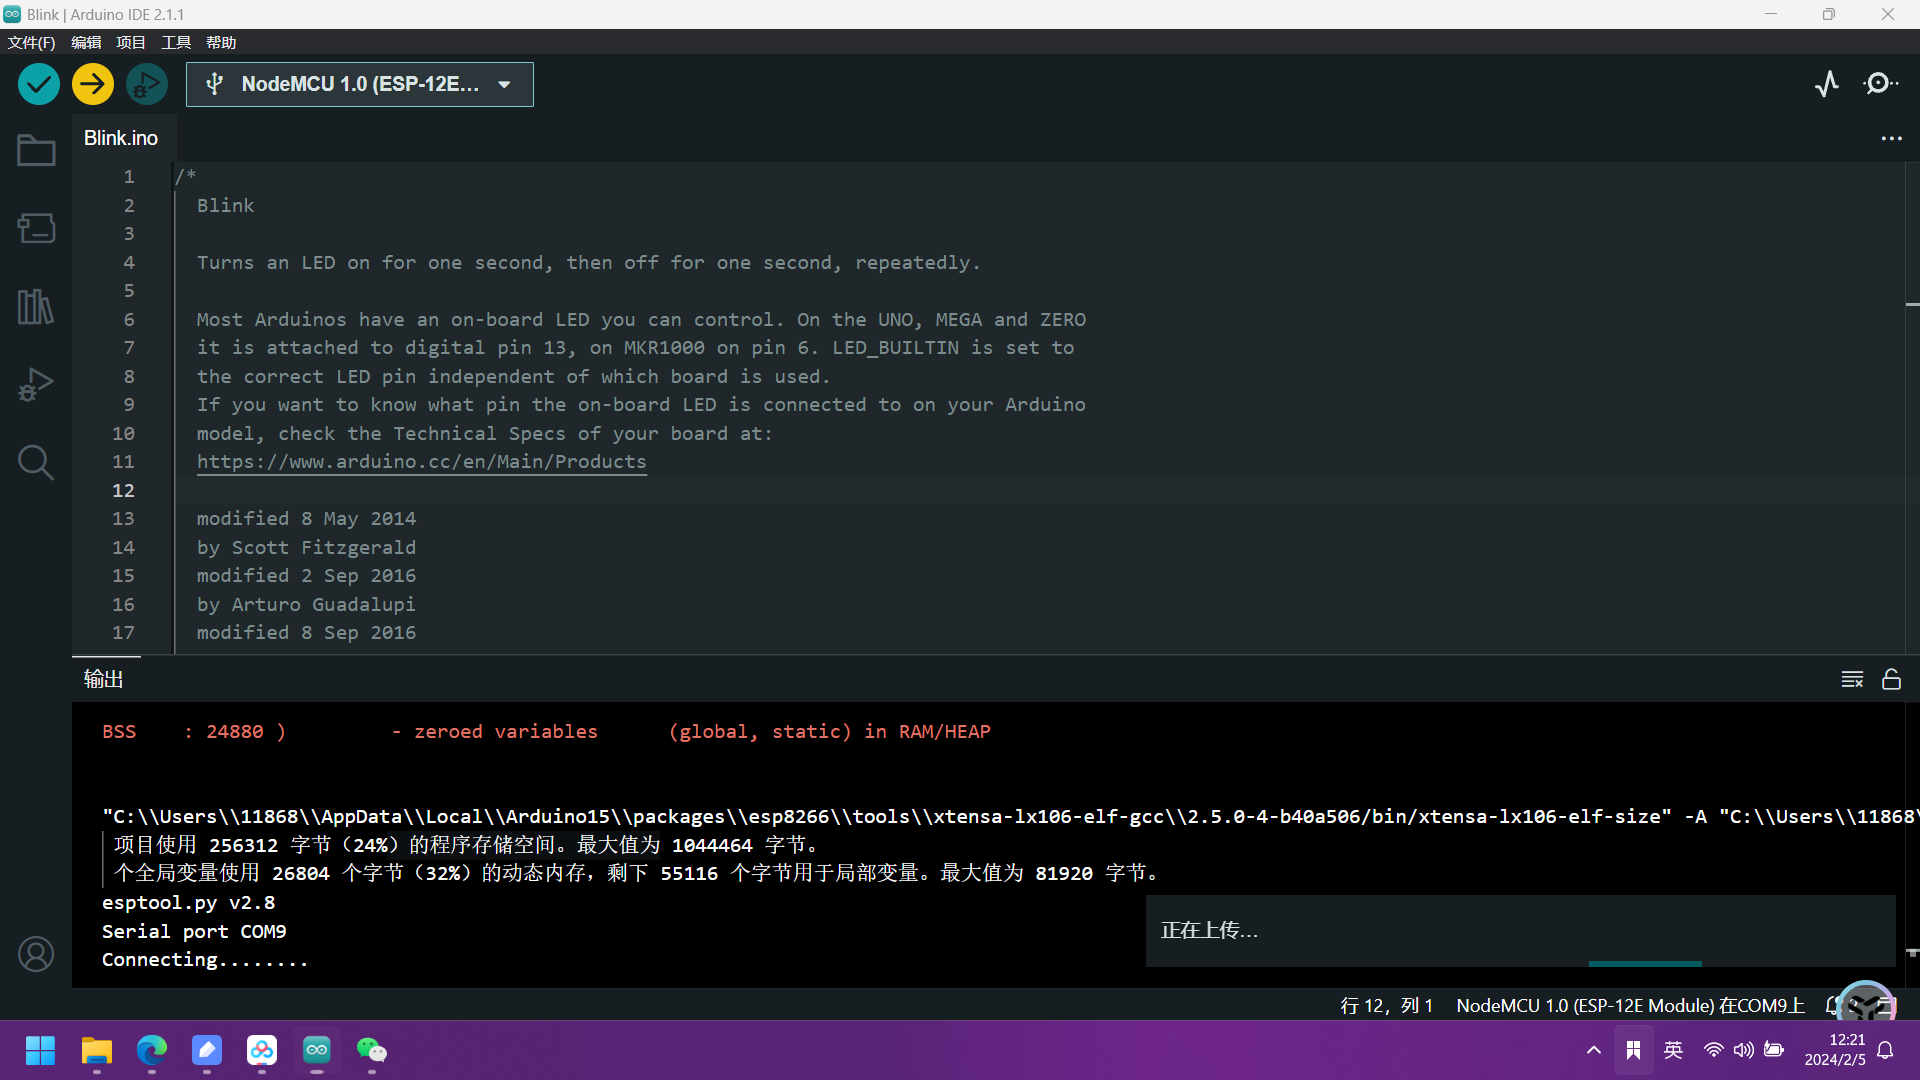Open WeChat from the taskbar

(372, 1050)
